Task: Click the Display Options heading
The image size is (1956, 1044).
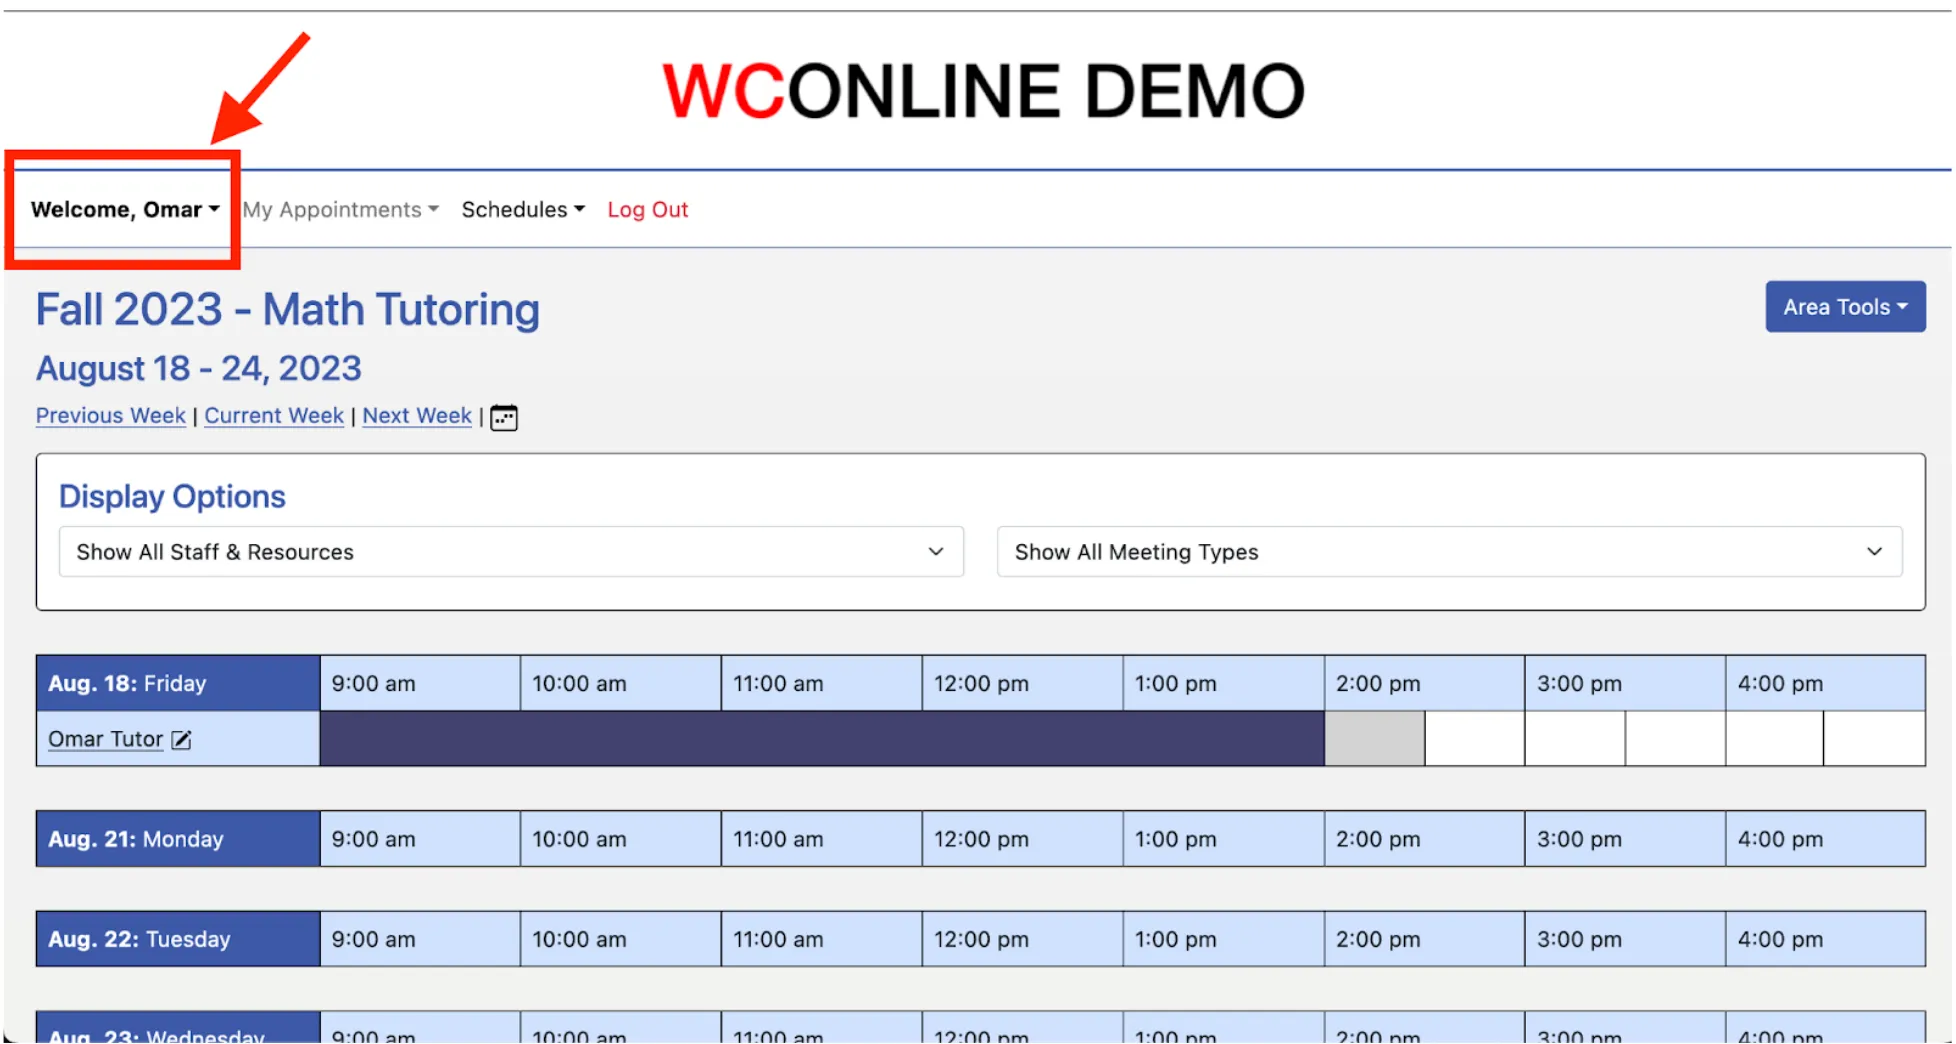Action: [x=172, y=497]
